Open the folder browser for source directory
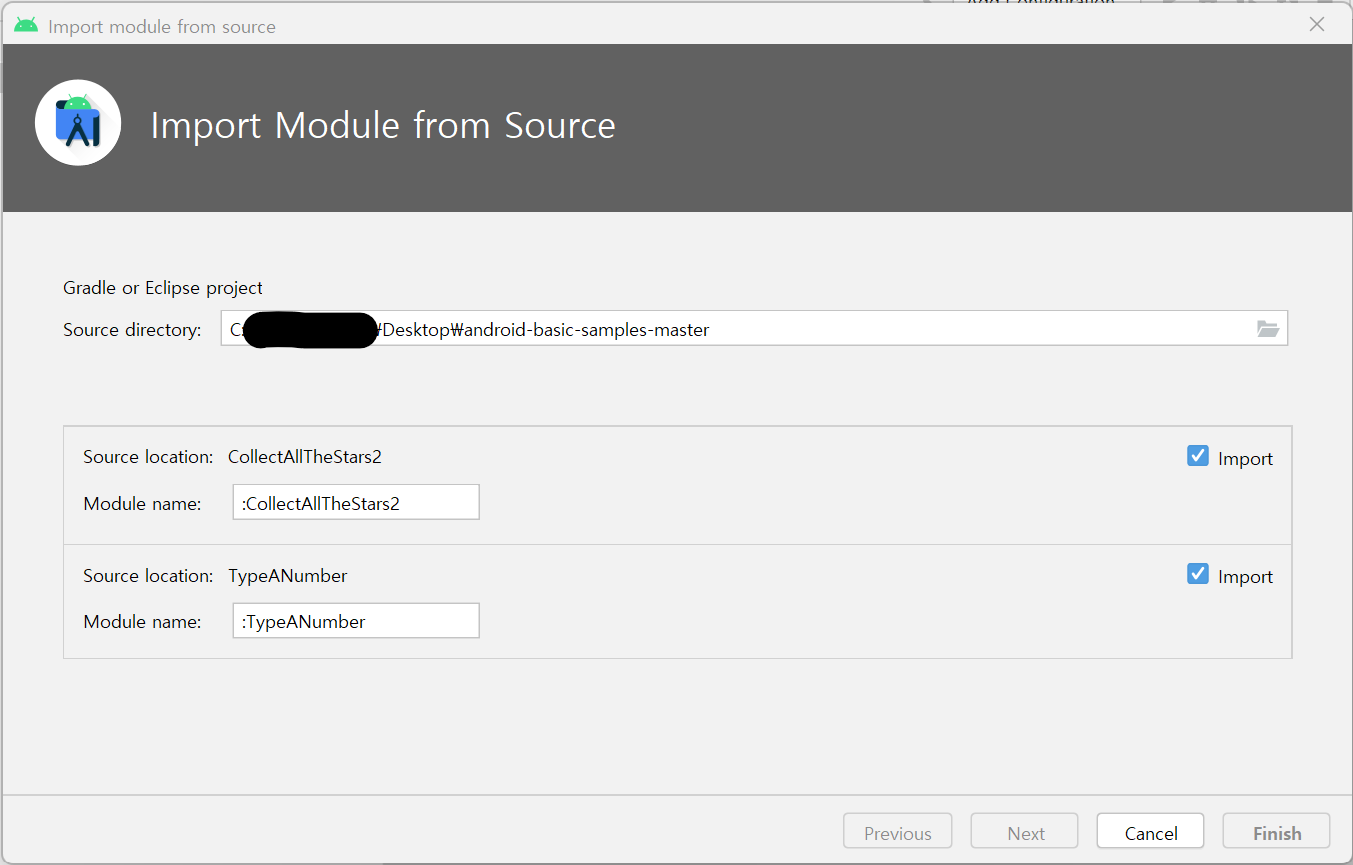Viewport: 1353px width, 865px height. [1268, 328]
